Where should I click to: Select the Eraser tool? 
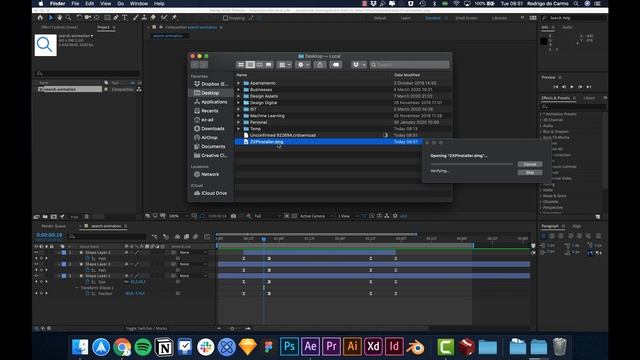point(153,18)
